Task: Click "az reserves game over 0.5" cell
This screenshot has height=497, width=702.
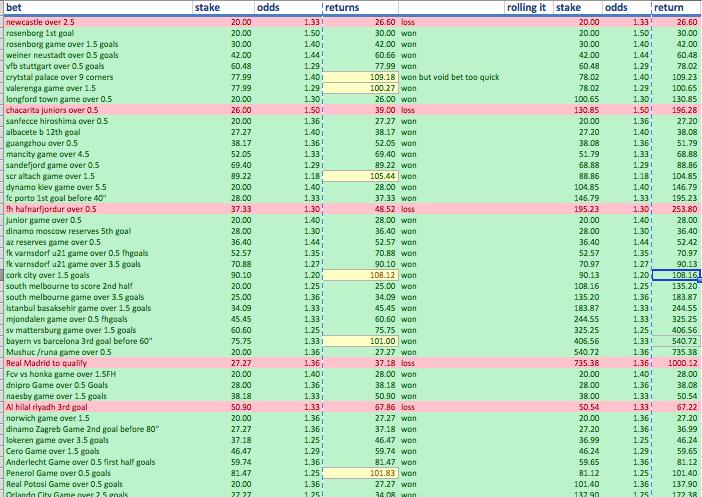Action: (98, 242)
